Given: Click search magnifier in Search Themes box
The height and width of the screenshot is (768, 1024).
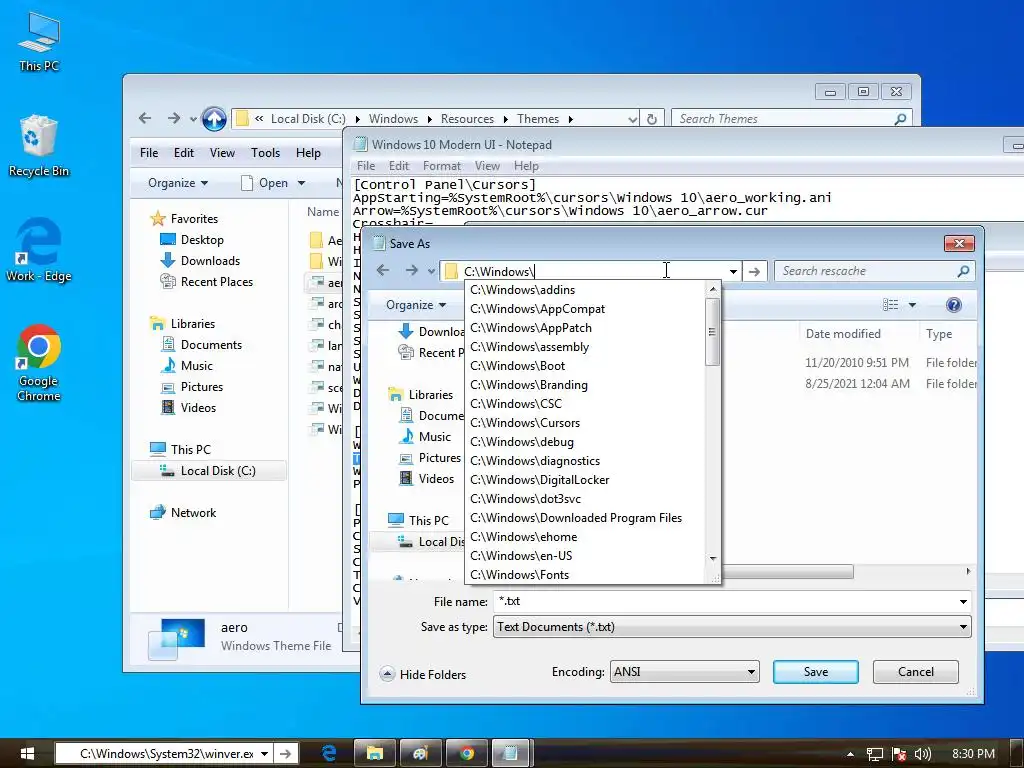Looking at the screenshot, I should [x=901, y=119].
